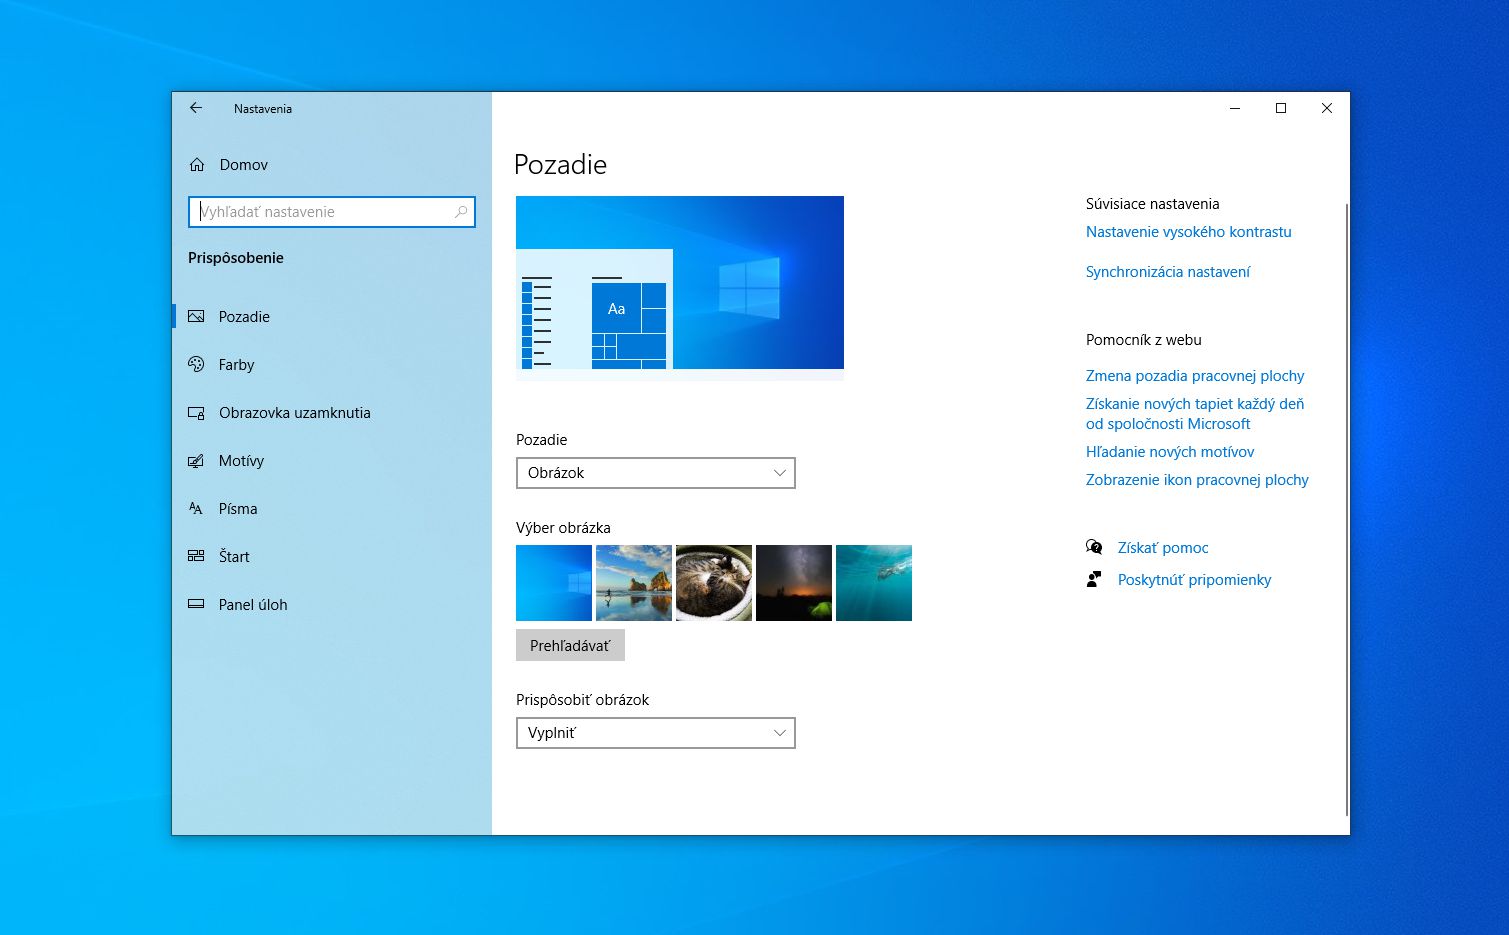Minimize the Nastavenia window
This screenshot has width=1509, height=935.
(x=1235, y=108)
